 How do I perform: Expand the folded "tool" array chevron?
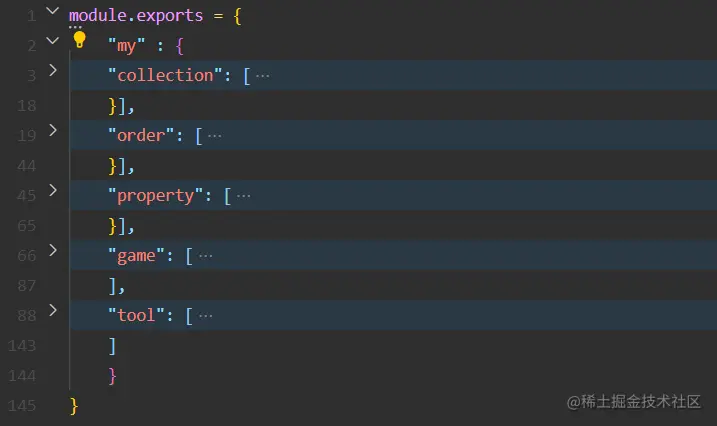click(x=53, y=310)
